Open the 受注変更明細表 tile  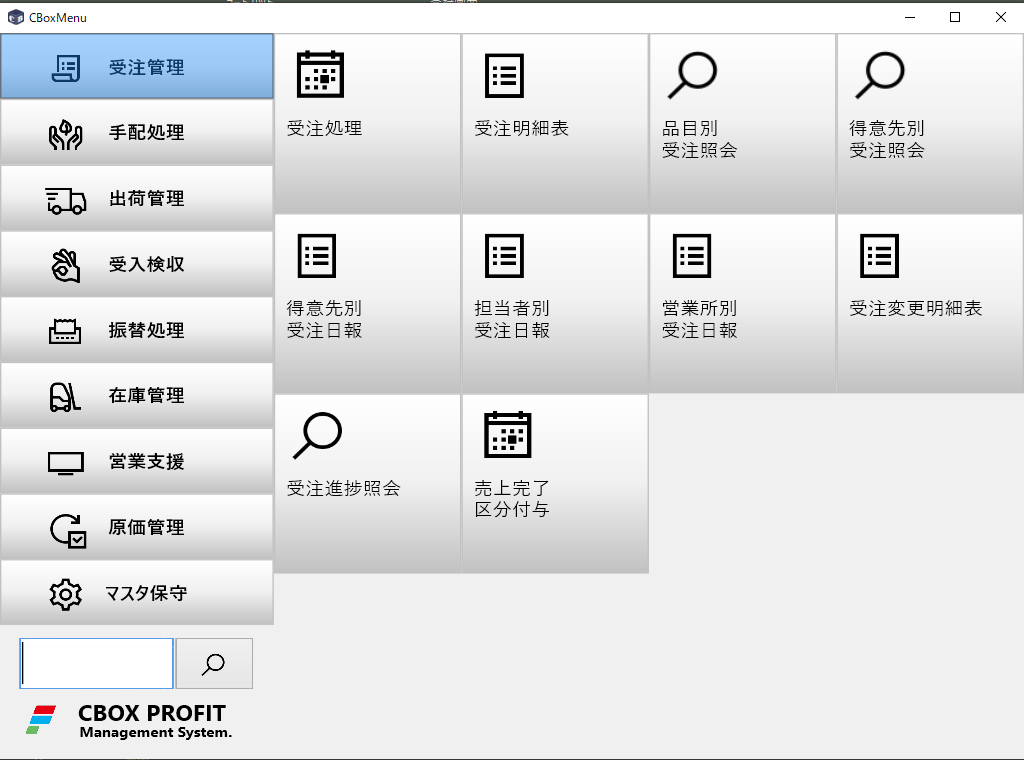[930, 303]
